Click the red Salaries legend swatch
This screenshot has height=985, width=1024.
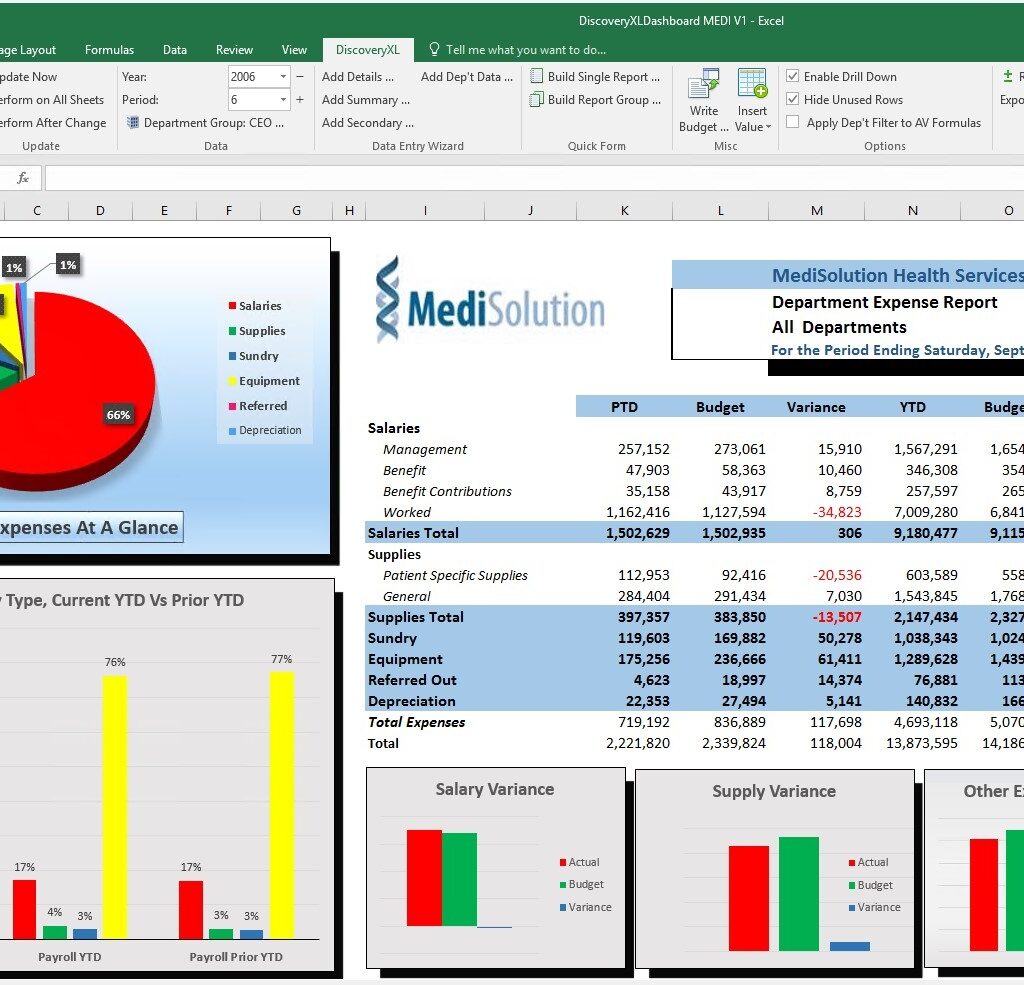coord(232,306)
